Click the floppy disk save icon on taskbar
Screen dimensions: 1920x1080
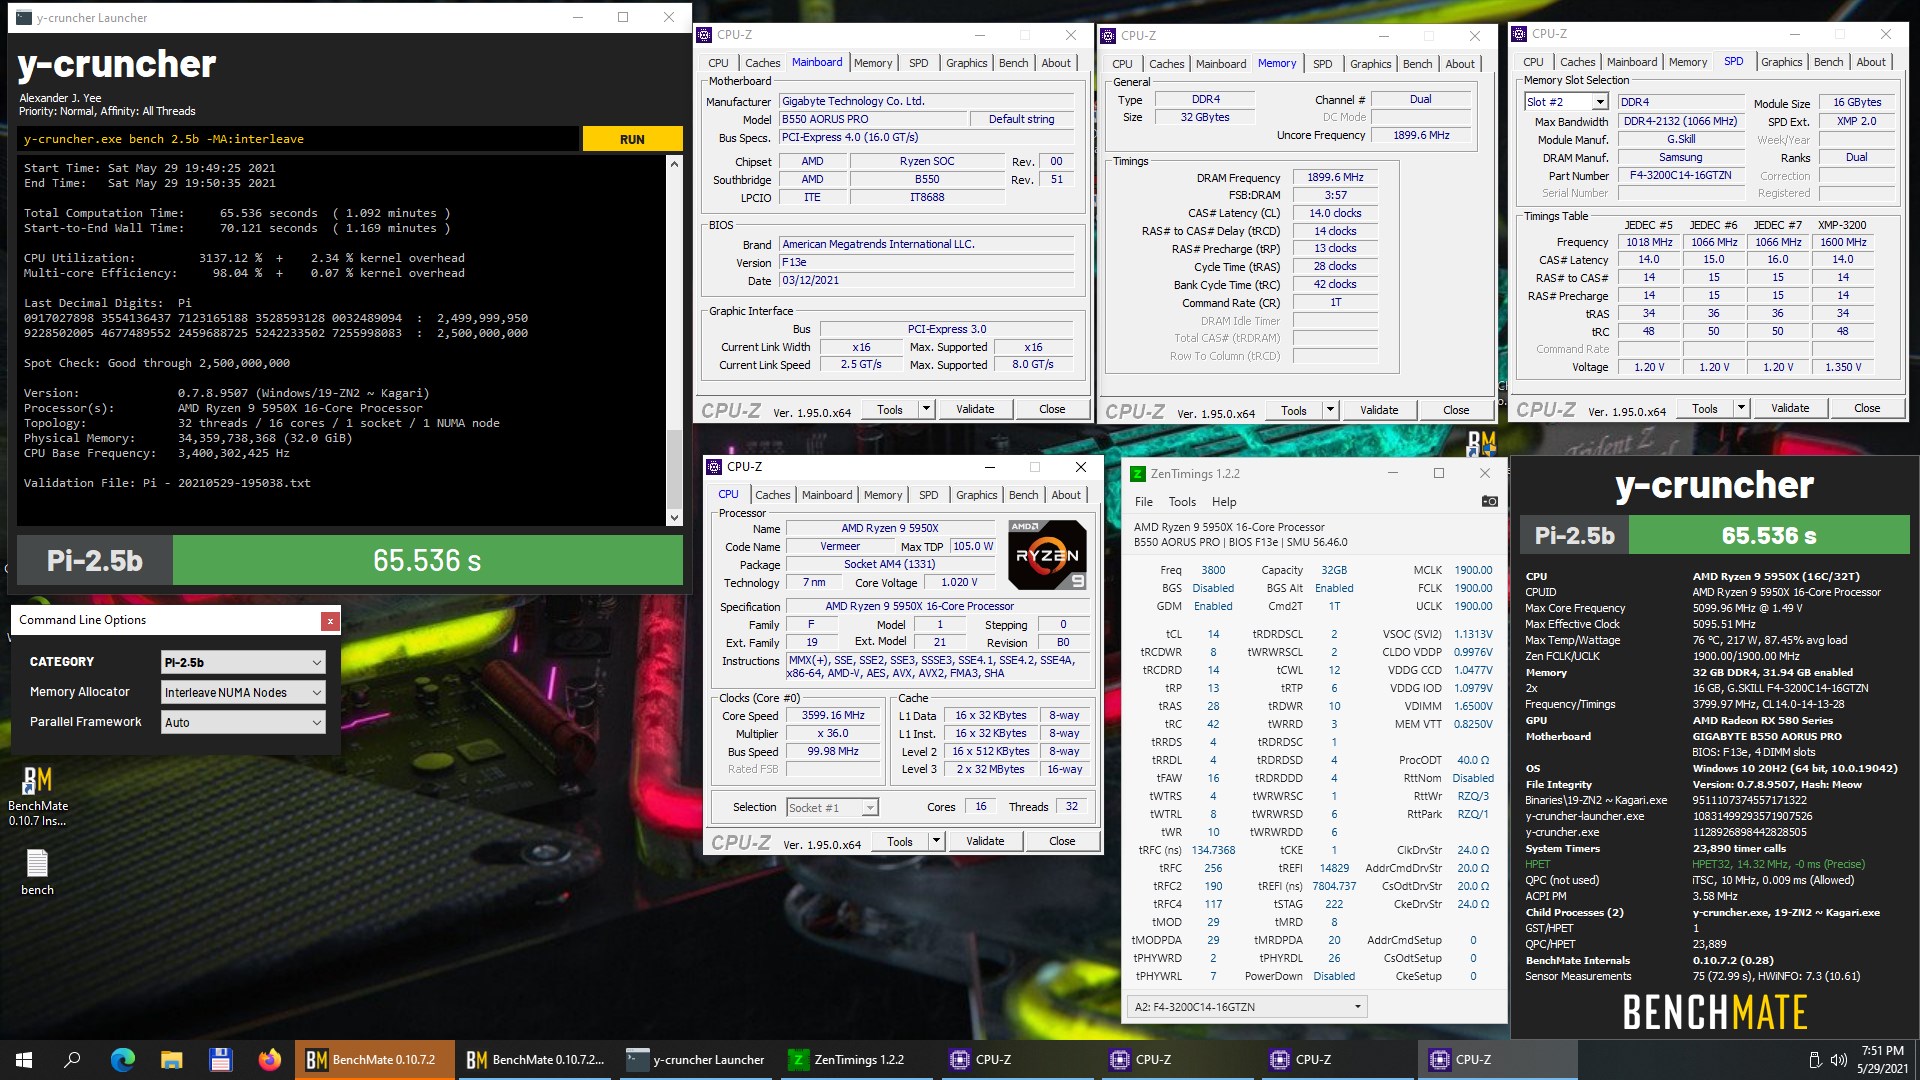[221, 1059]
